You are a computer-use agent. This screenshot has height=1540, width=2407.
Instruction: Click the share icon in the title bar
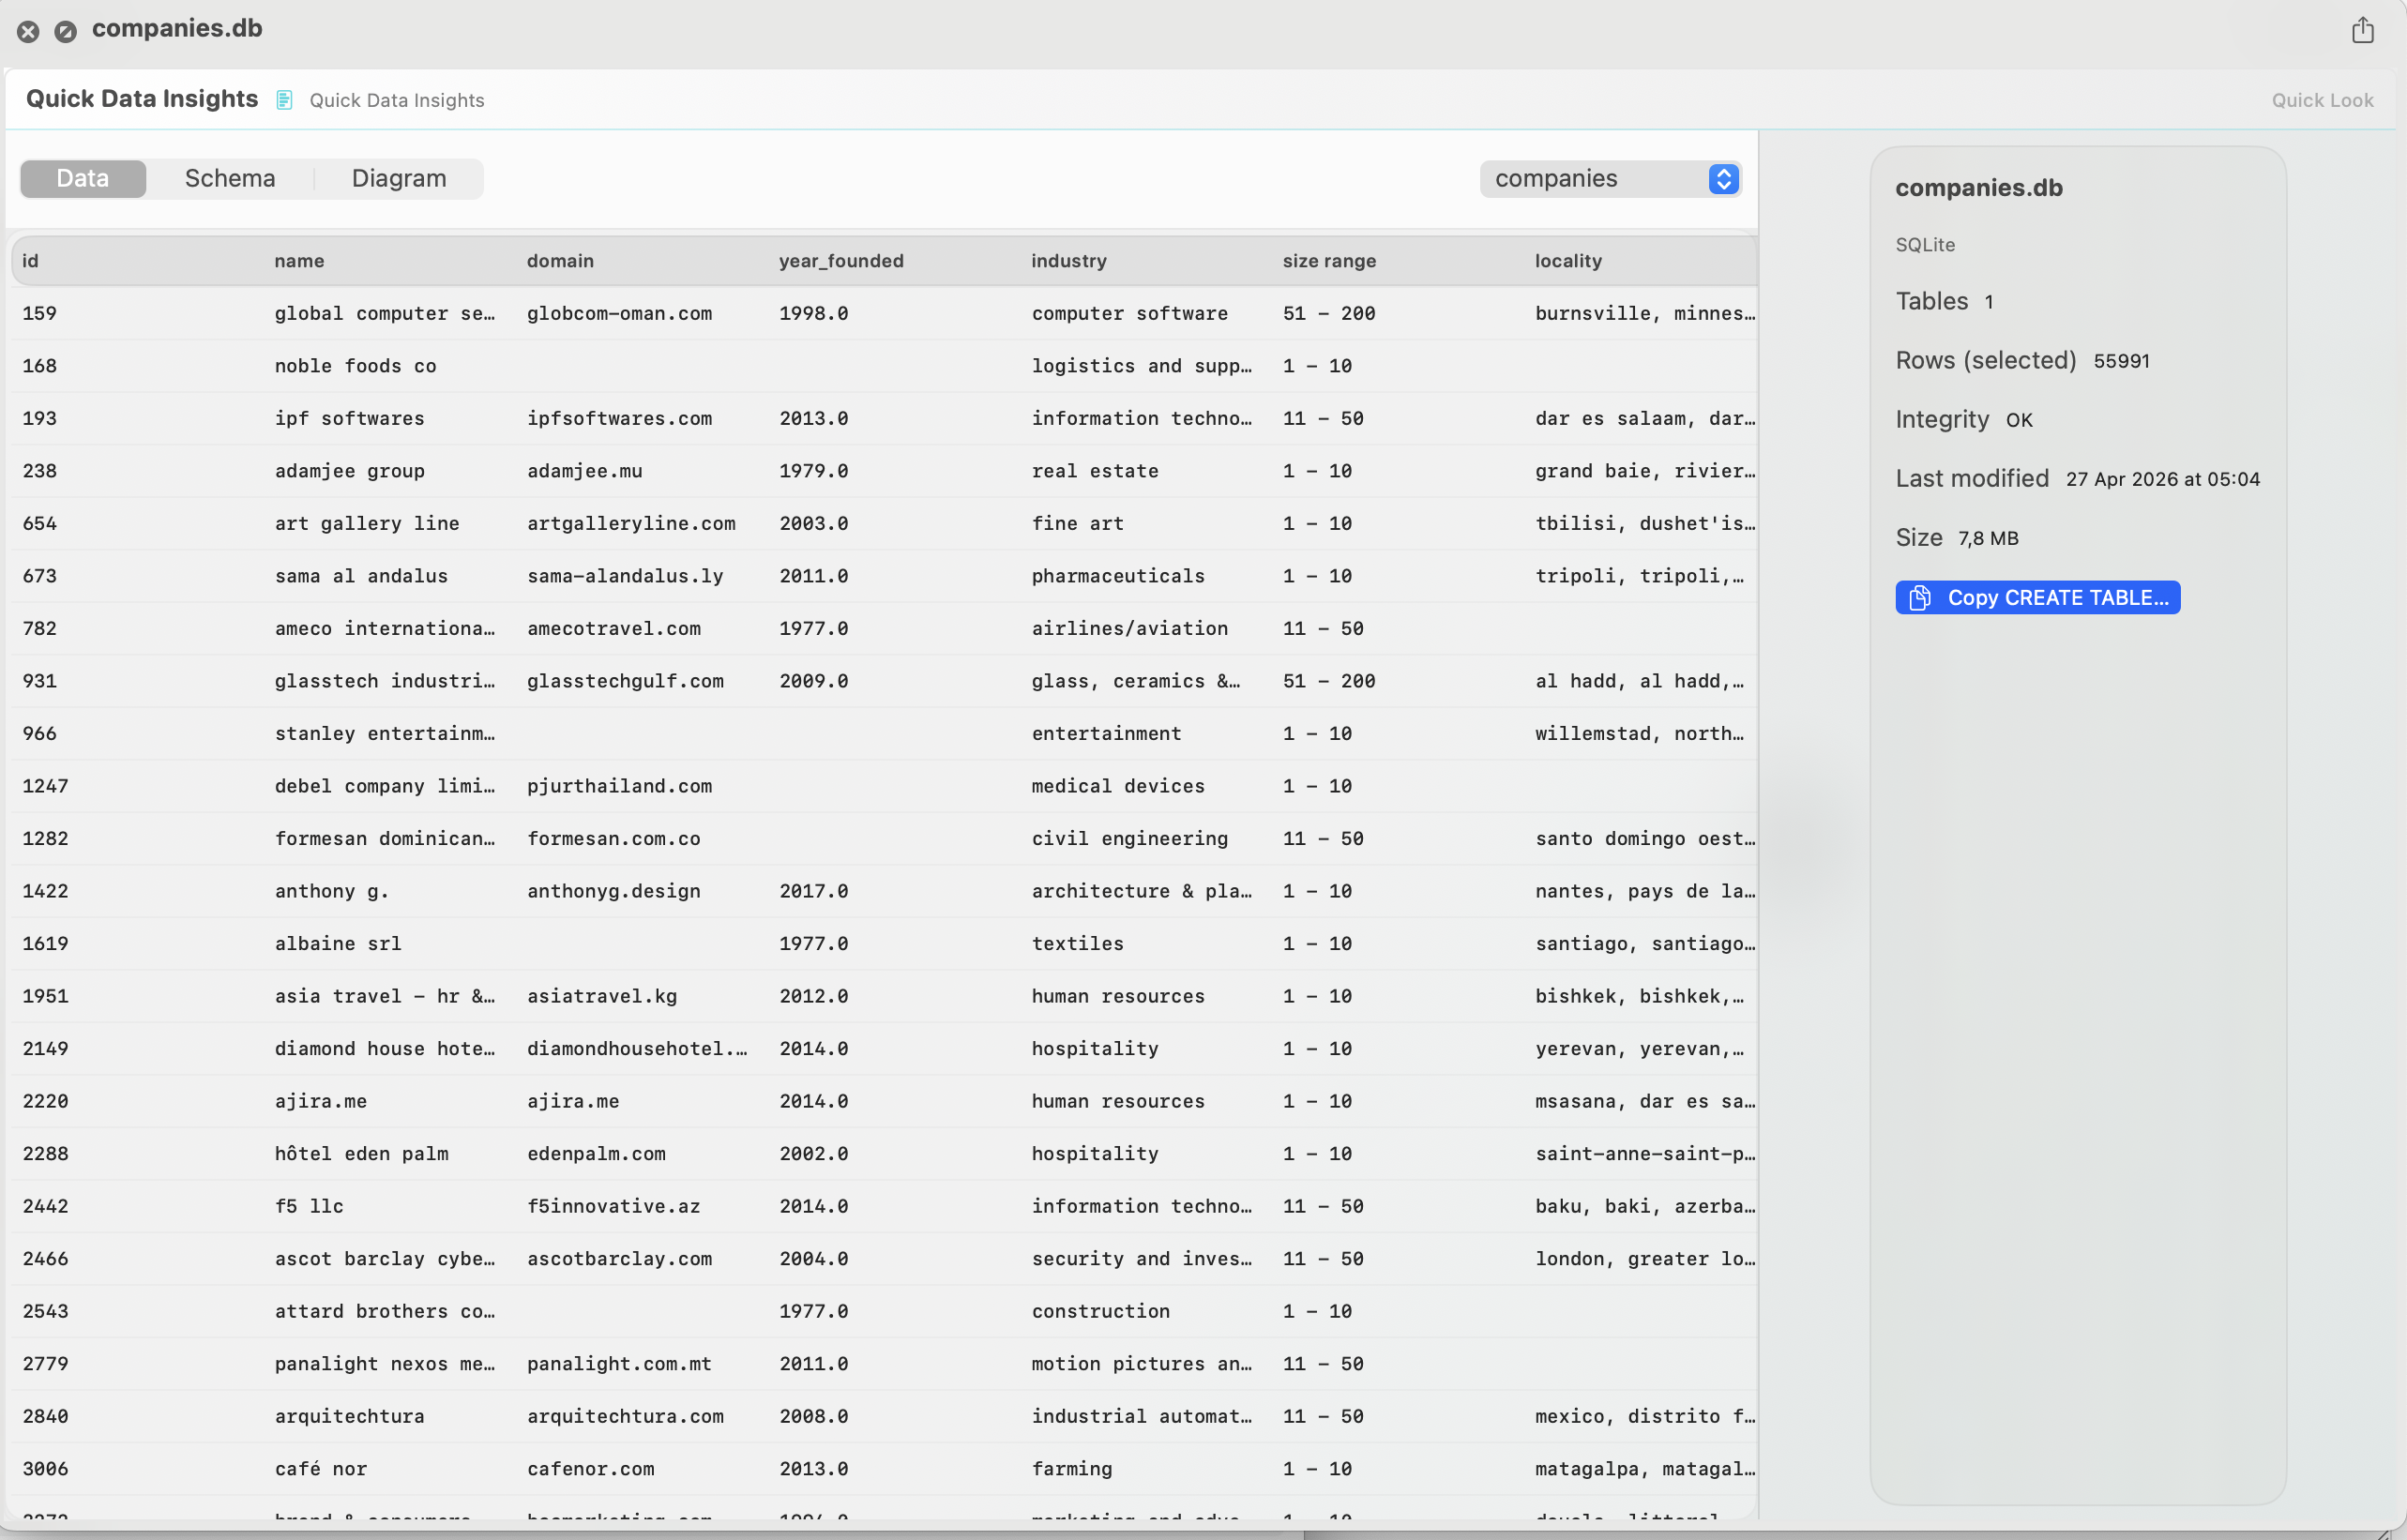tap(2362, 30)
